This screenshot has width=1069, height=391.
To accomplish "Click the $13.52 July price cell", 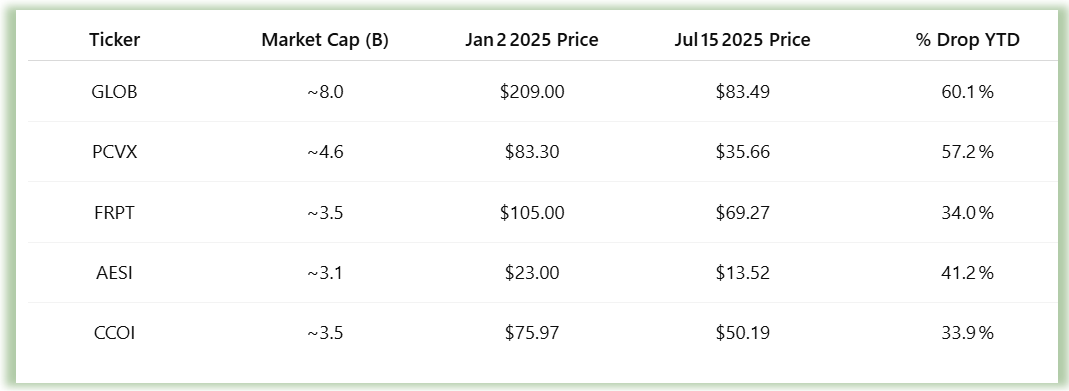I will (742, 273).
